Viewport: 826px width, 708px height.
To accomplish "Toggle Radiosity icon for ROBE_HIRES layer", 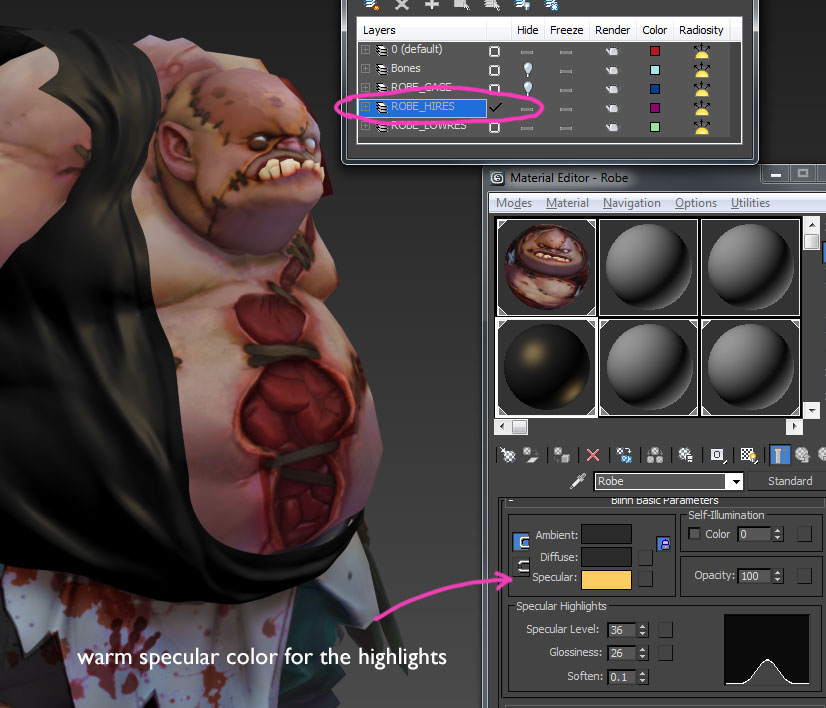I will (702, 107).
